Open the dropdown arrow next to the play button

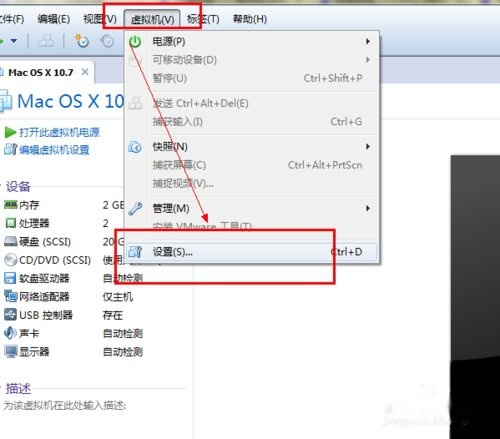[14, 41]
